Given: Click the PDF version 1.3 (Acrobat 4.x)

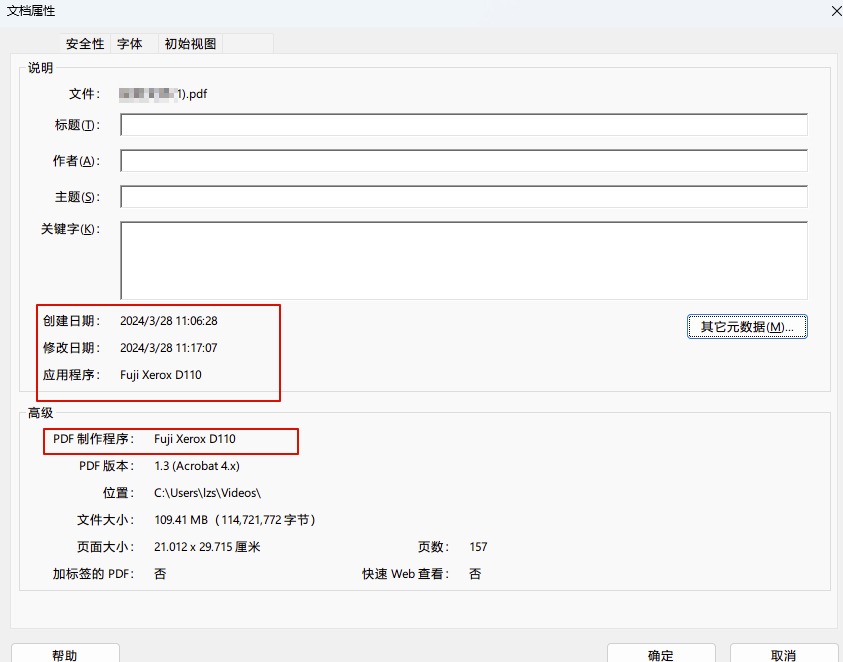Looking at the screenshot, I should (197, 466).
